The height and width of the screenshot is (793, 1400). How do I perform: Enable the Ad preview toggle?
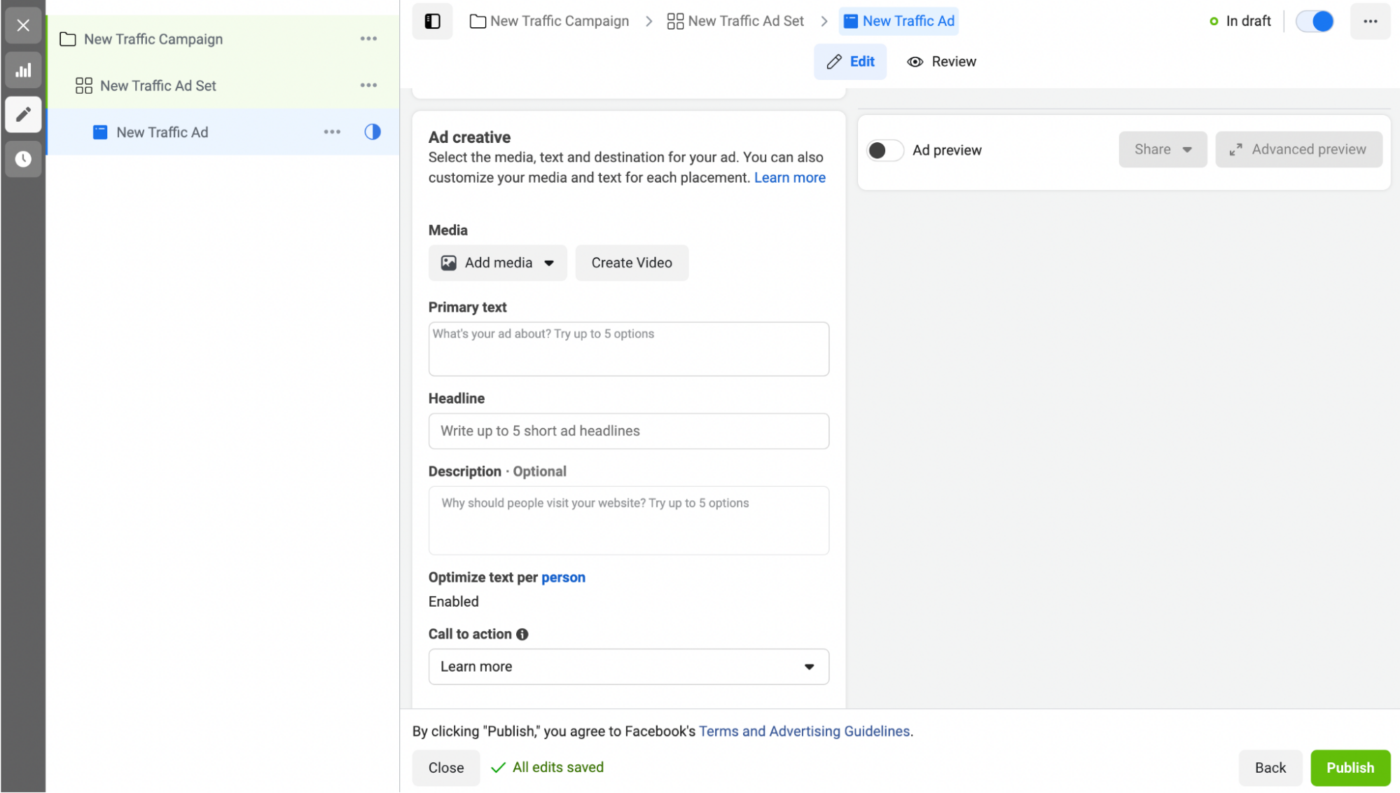point(884,149)
